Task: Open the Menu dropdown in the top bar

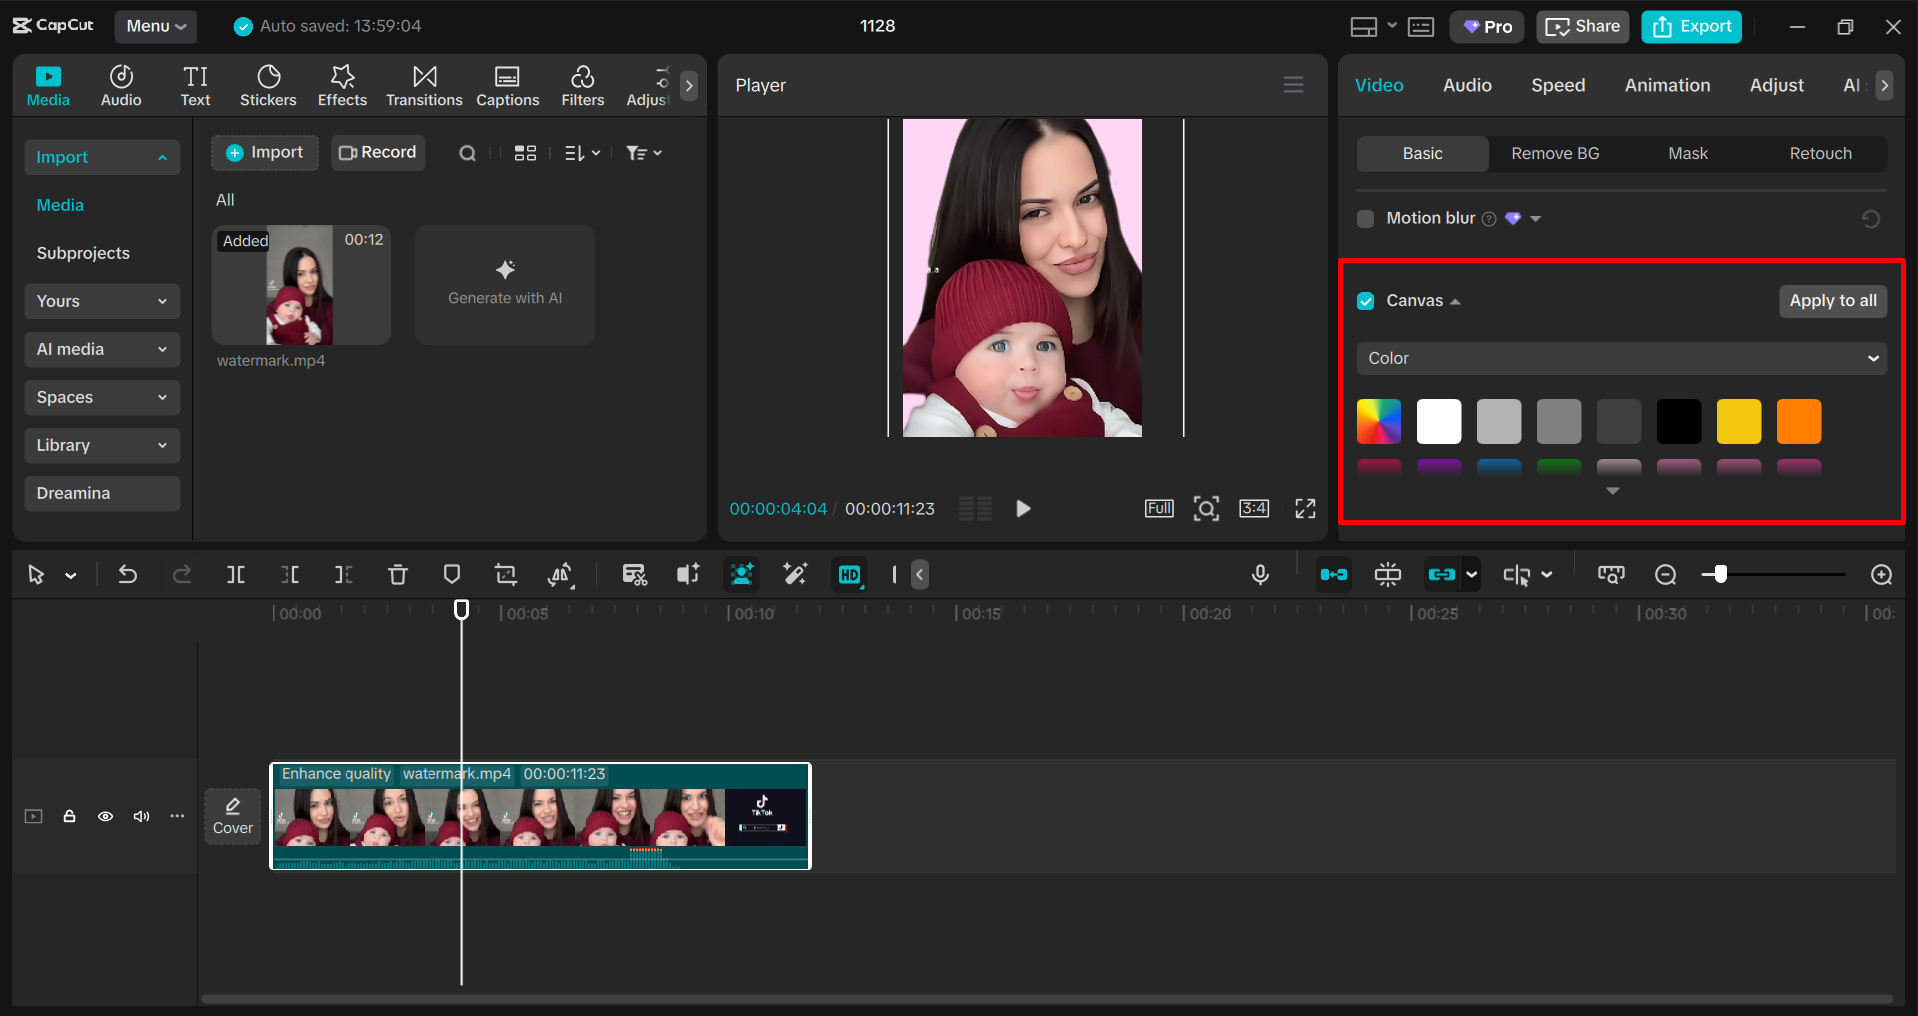Action: point(155,26)
